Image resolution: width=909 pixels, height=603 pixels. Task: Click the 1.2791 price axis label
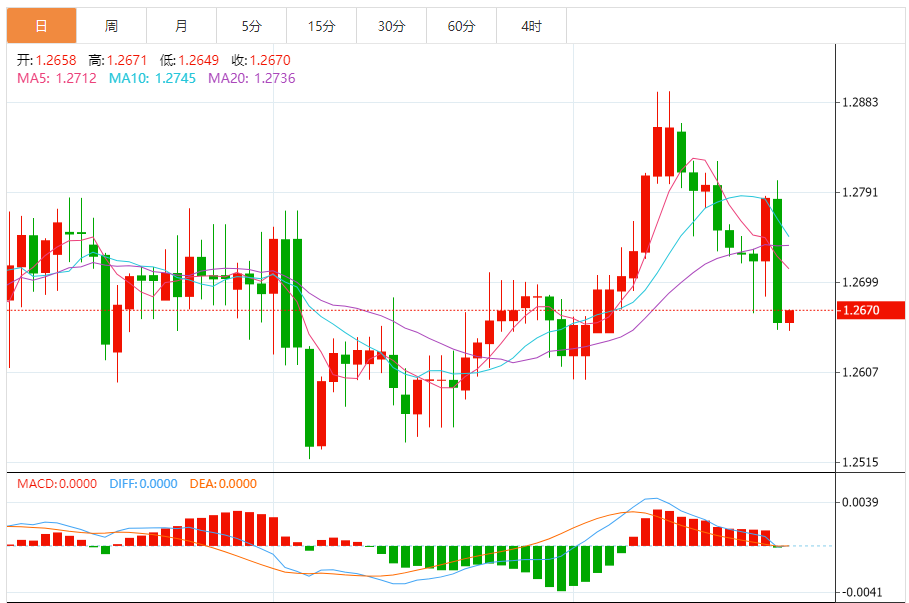860,192
